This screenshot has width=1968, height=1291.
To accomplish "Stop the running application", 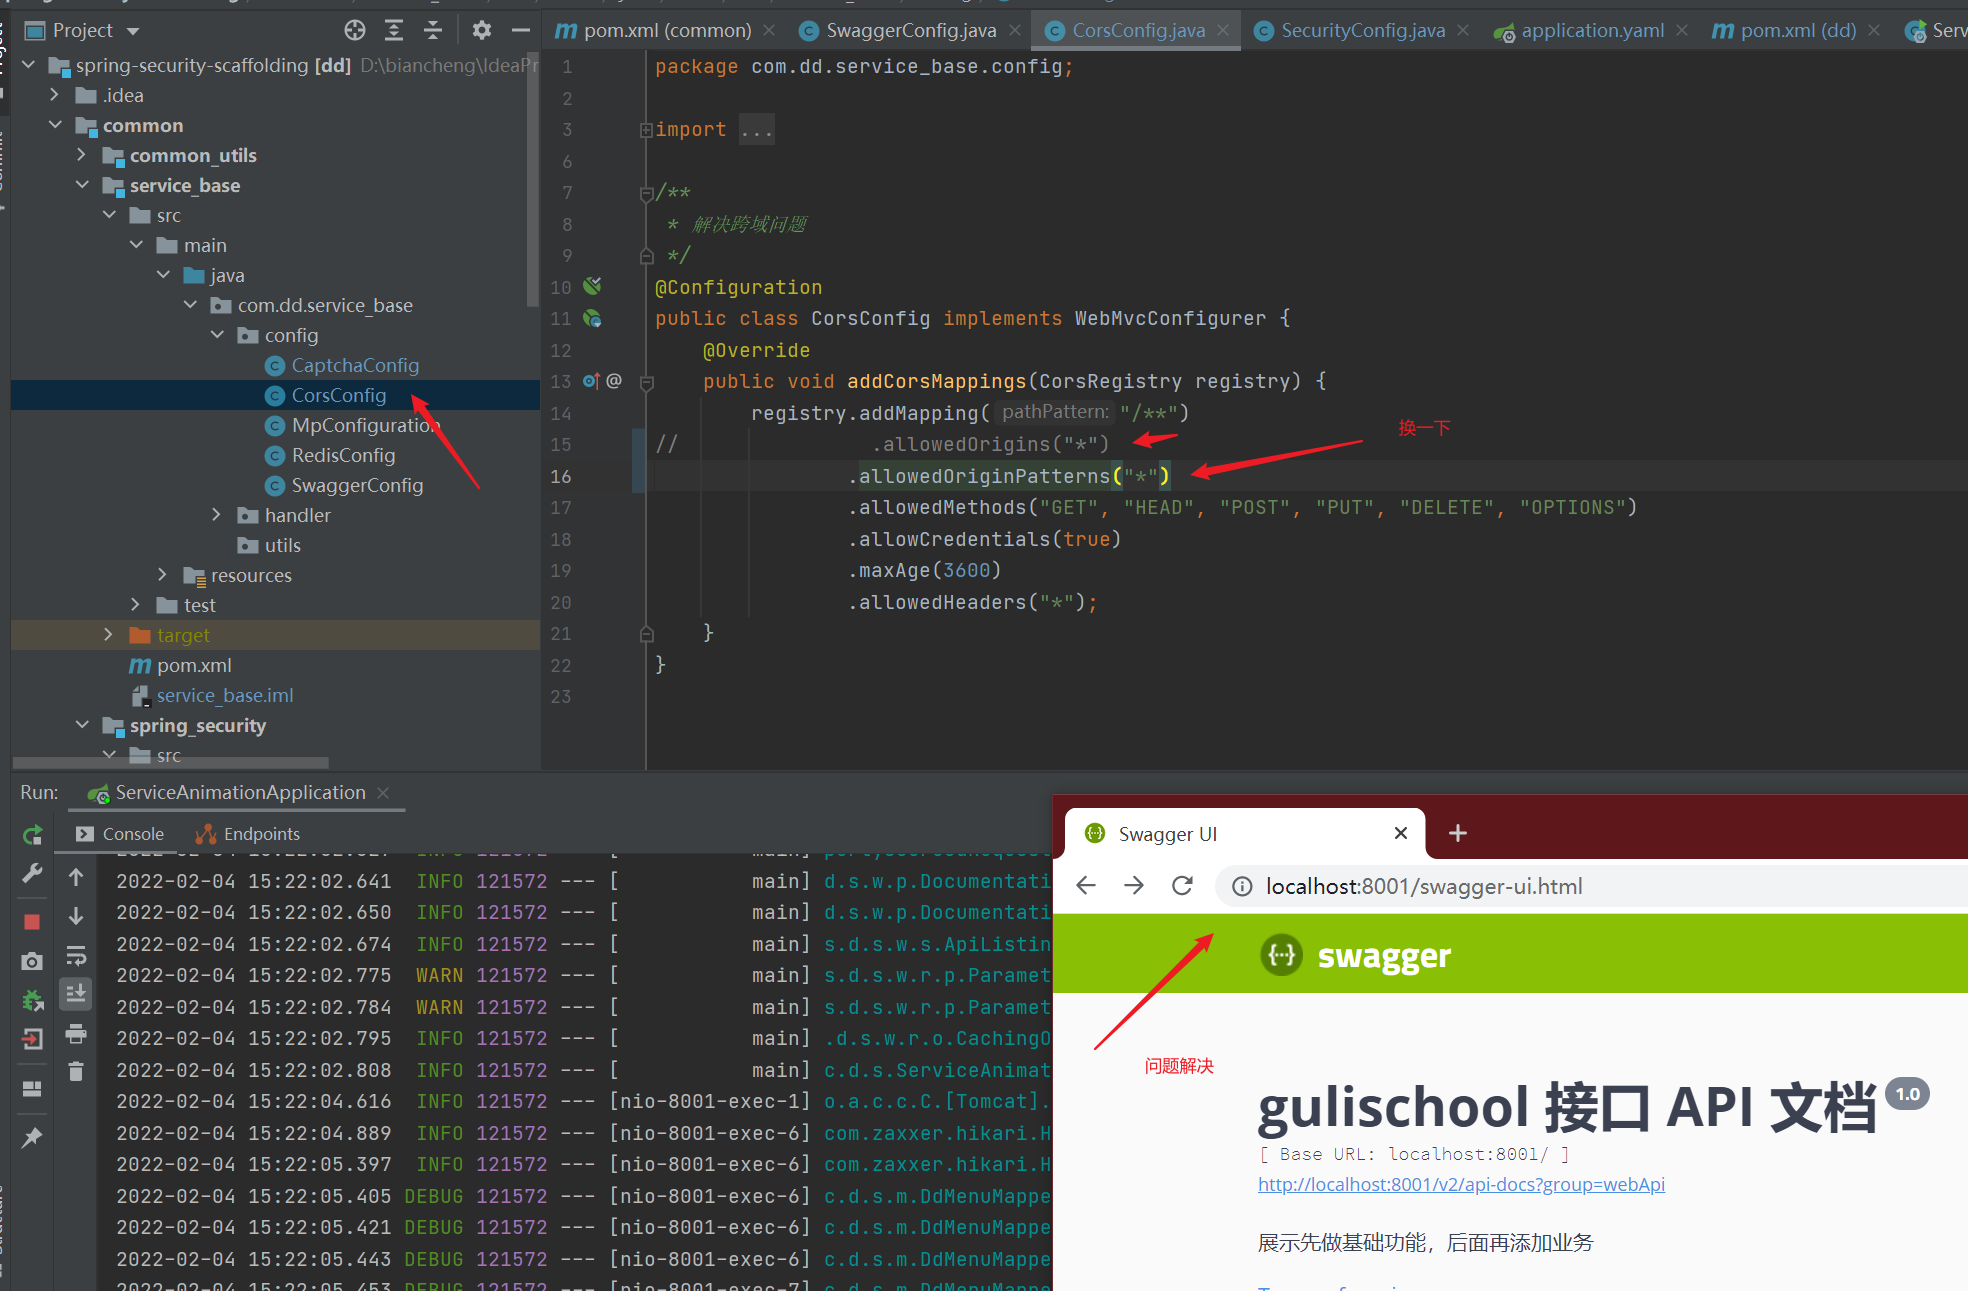I will click(32, 920).
